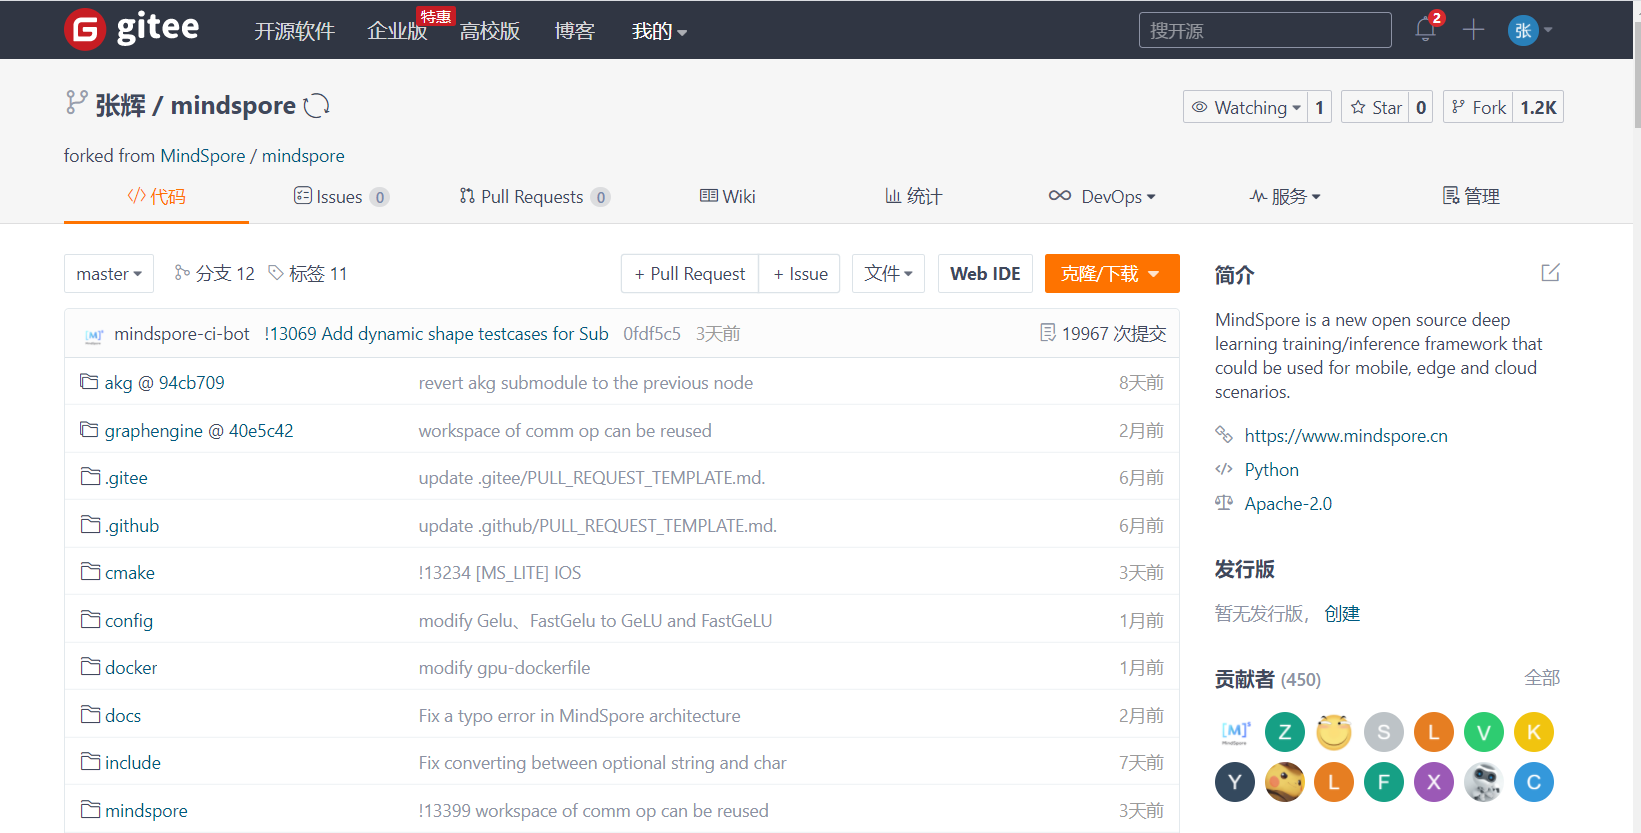Screen dimensions: 1641x833
Task: View the 标签 11 tags list
Action: click(308, 274)
